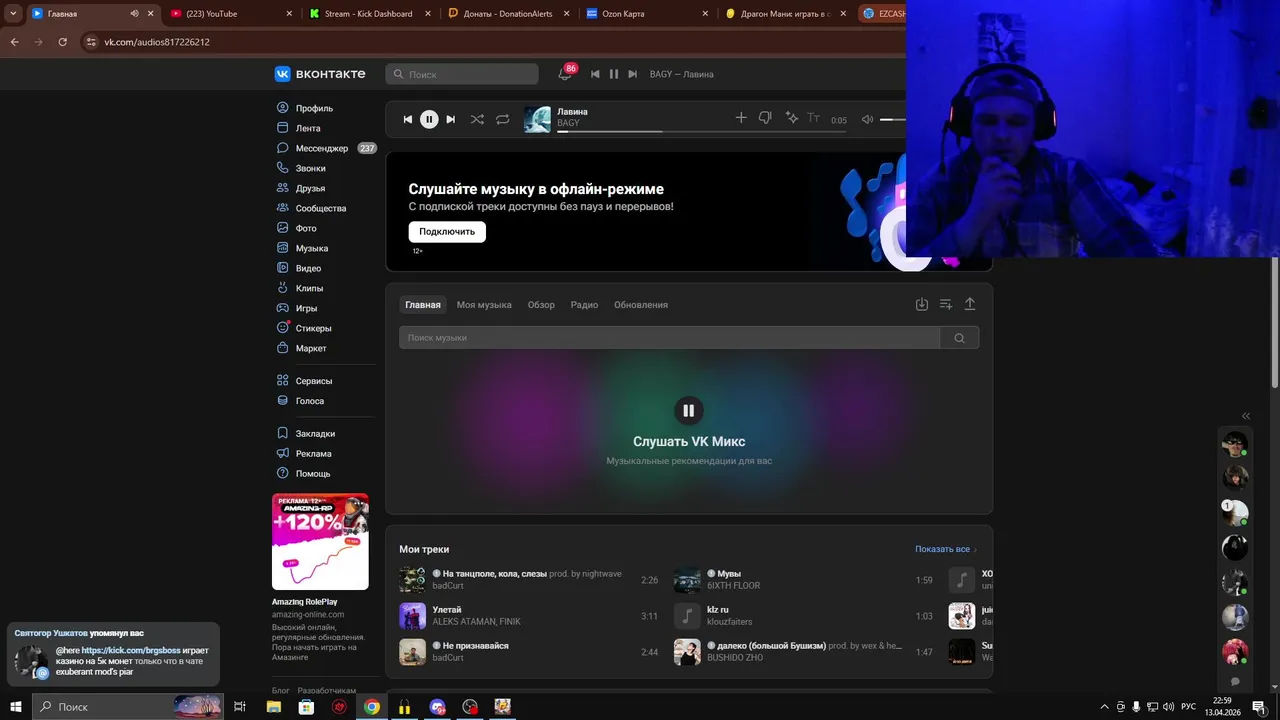Screen dimensions: 1280x720
Task: Open Мессенджер in the sidebar
Action: coord(322,148)
